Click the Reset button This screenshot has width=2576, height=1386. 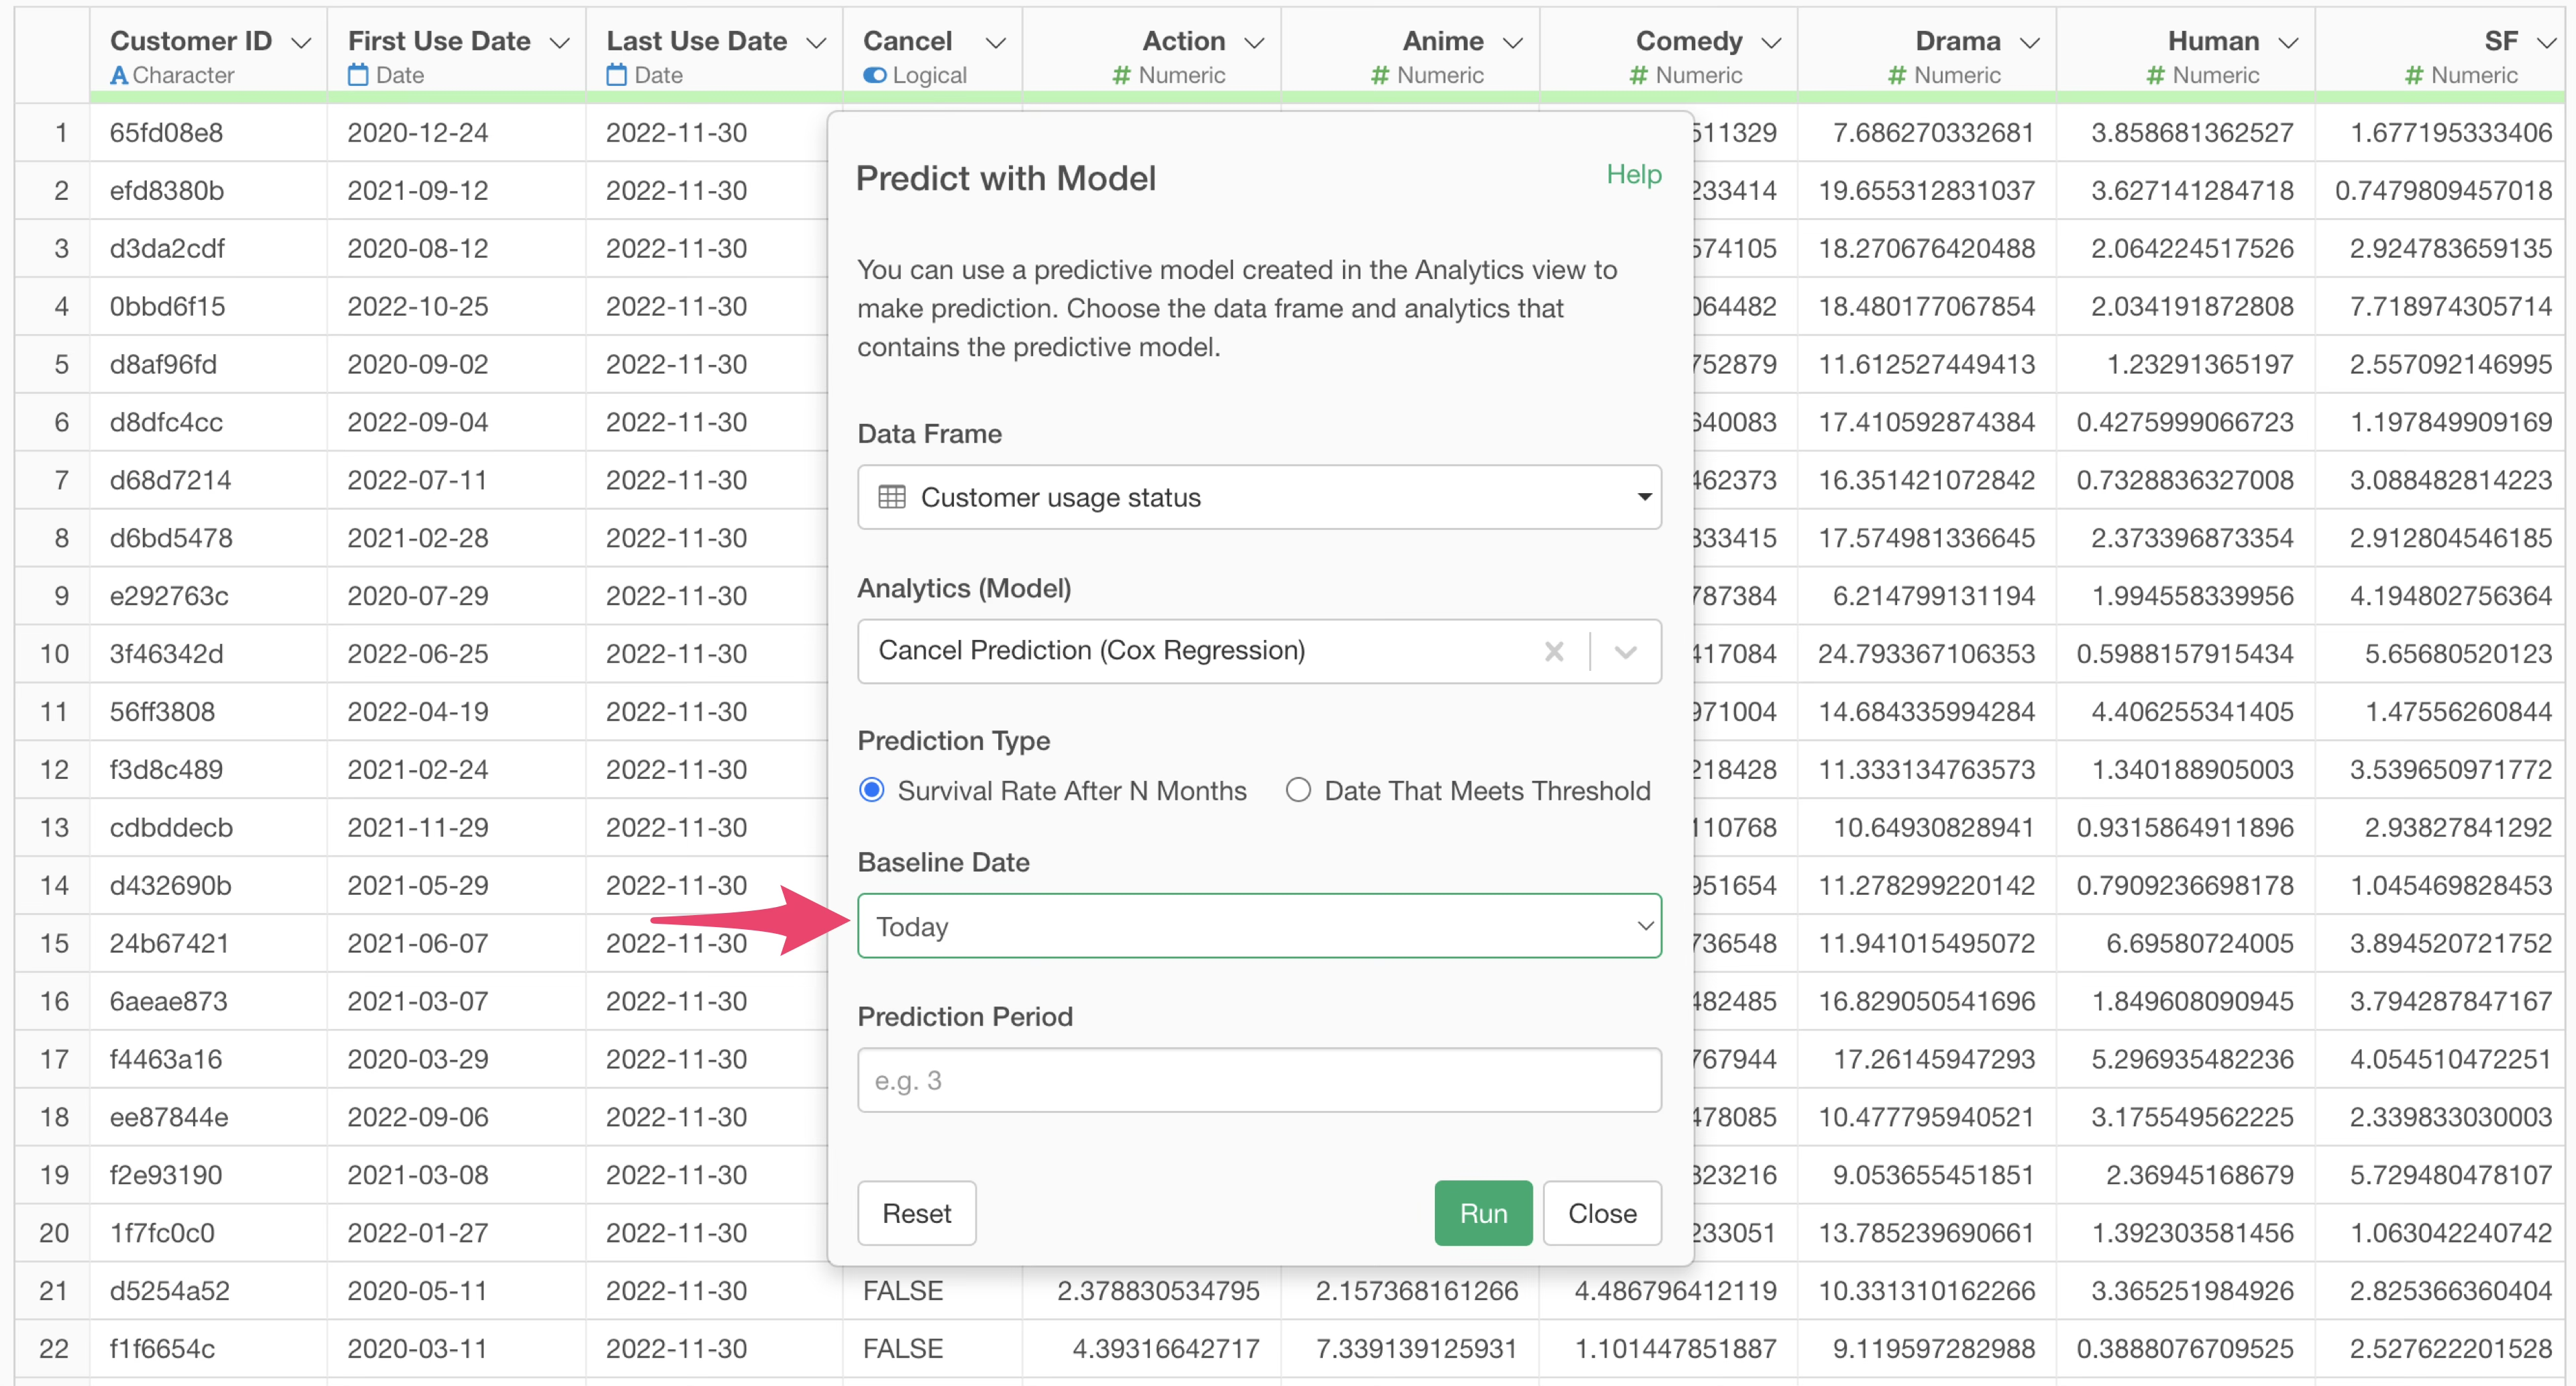pyautogui.click(x=916, y=1213)
